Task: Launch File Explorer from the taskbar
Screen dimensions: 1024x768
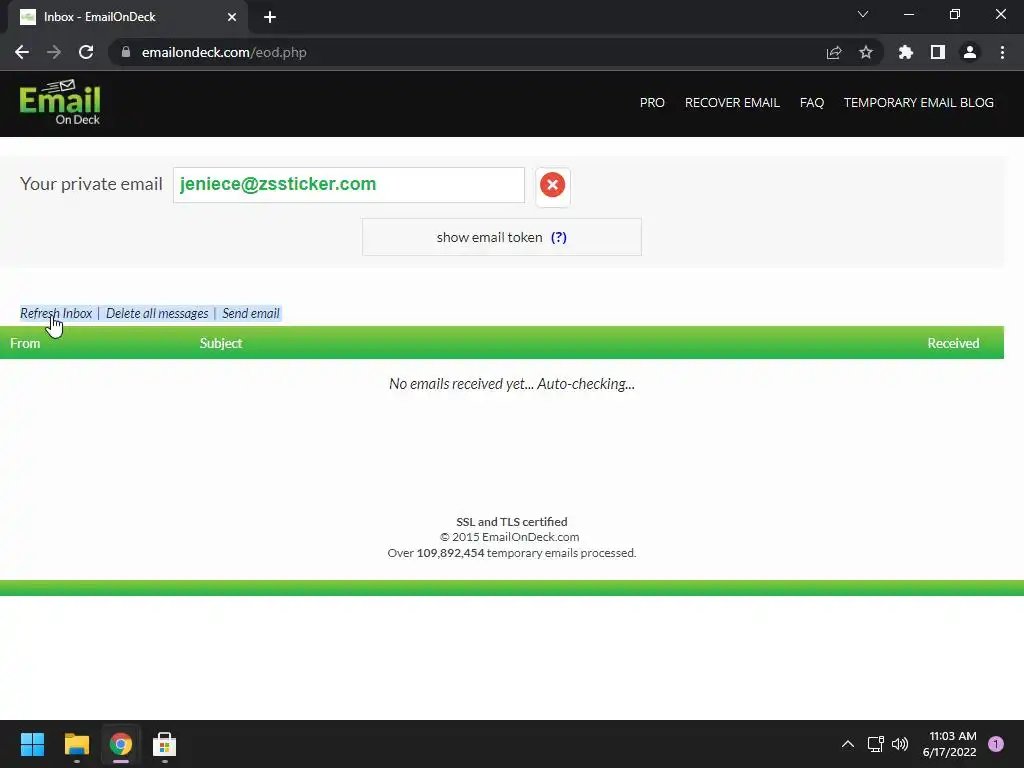Action: [76, 744]
